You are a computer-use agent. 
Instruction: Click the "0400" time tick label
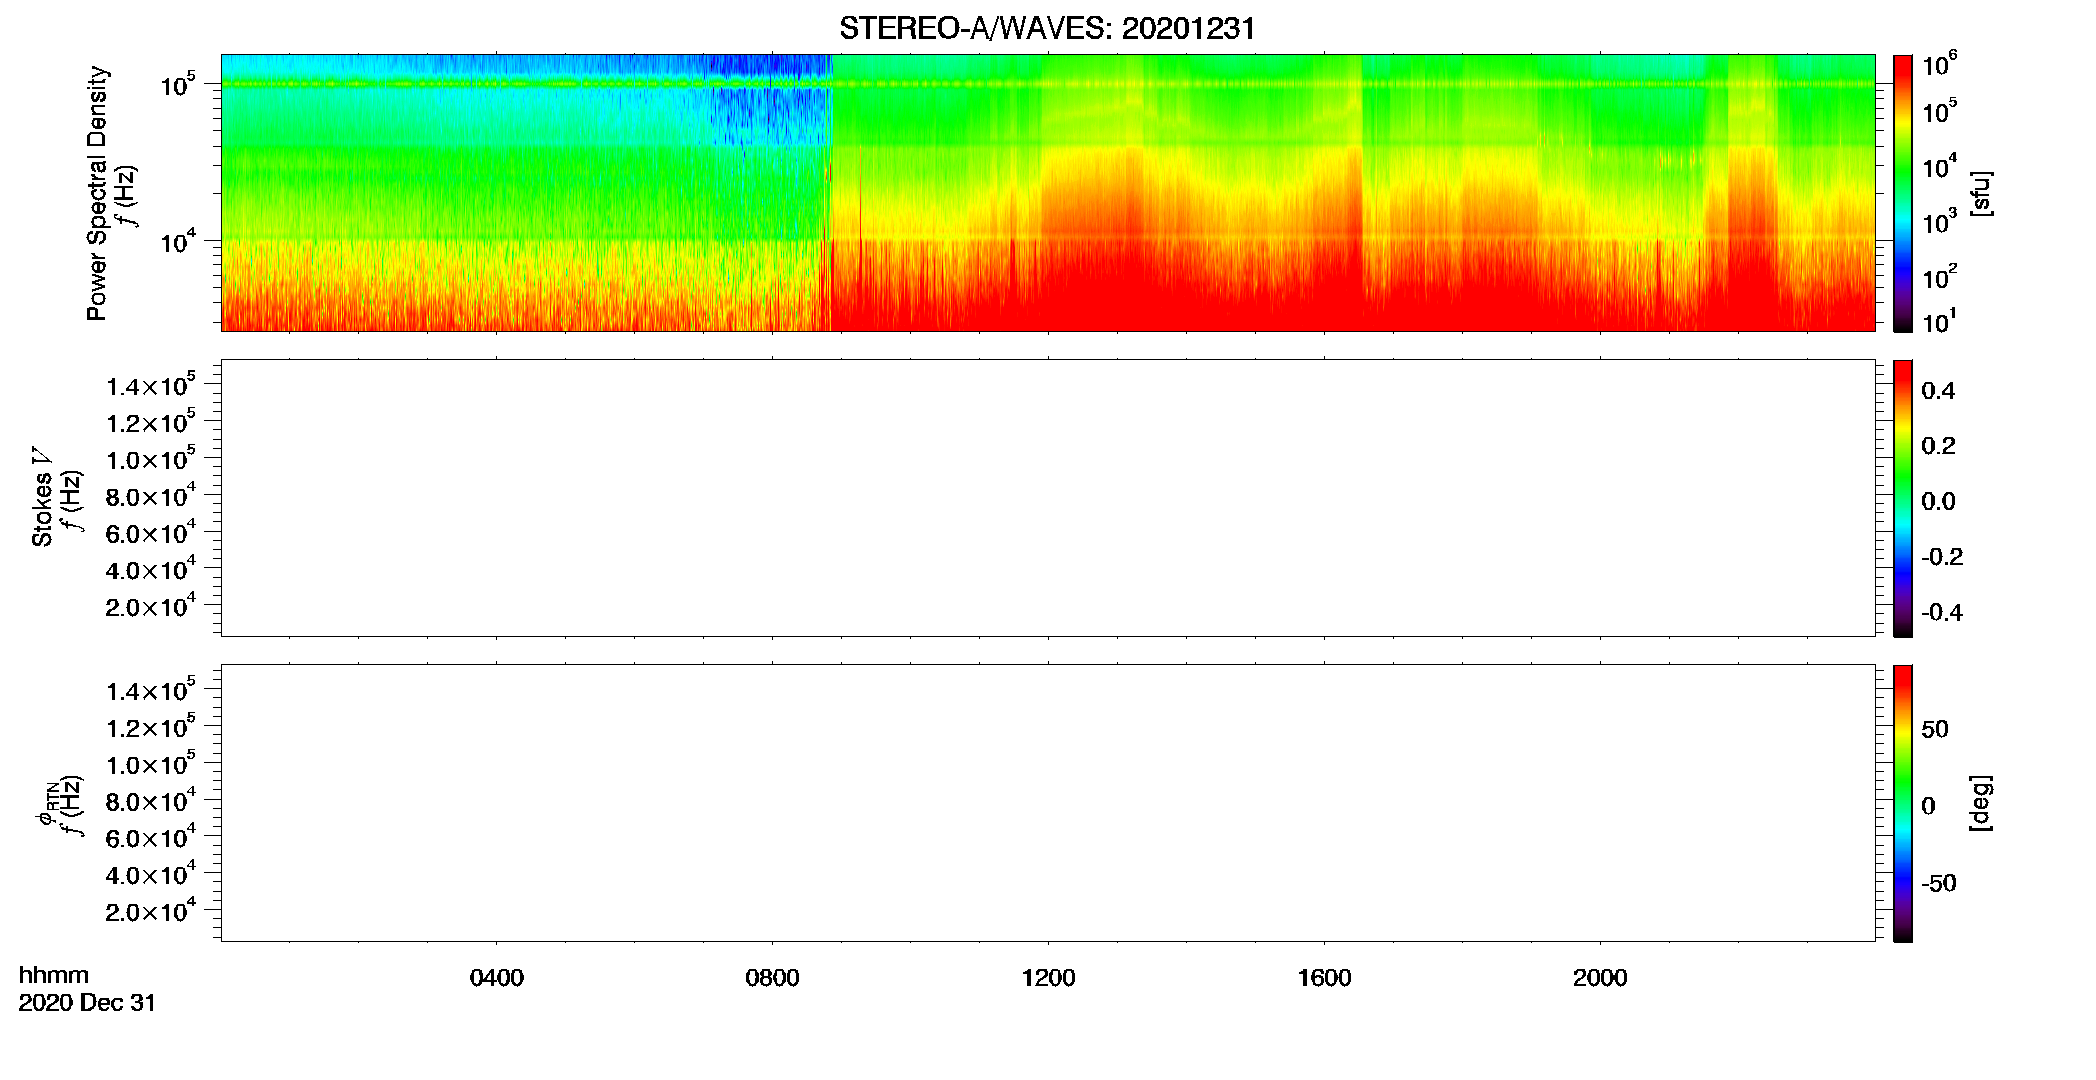497,978
